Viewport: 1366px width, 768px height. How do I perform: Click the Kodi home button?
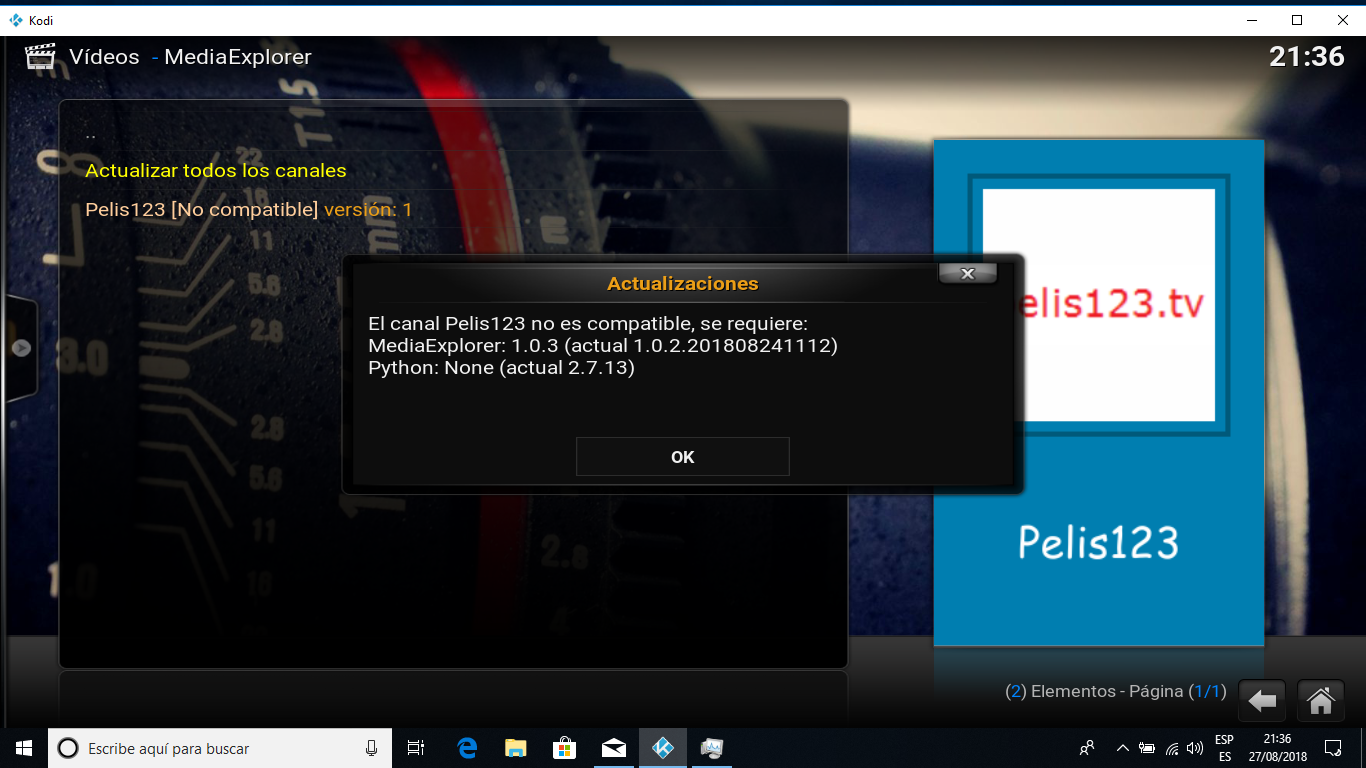click(1320, 701)
